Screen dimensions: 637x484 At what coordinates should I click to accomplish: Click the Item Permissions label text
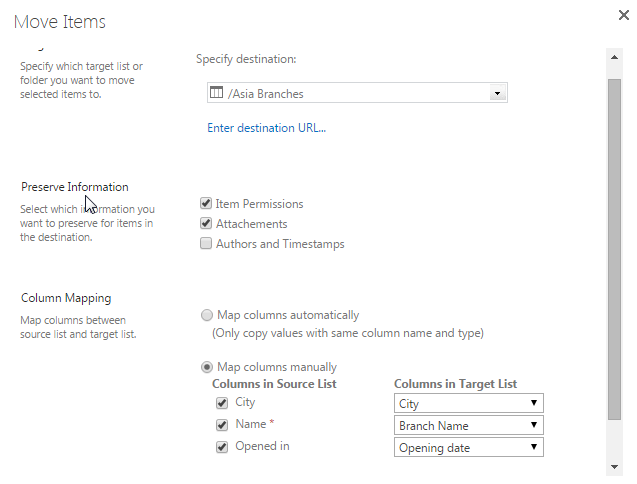point(259,204)
